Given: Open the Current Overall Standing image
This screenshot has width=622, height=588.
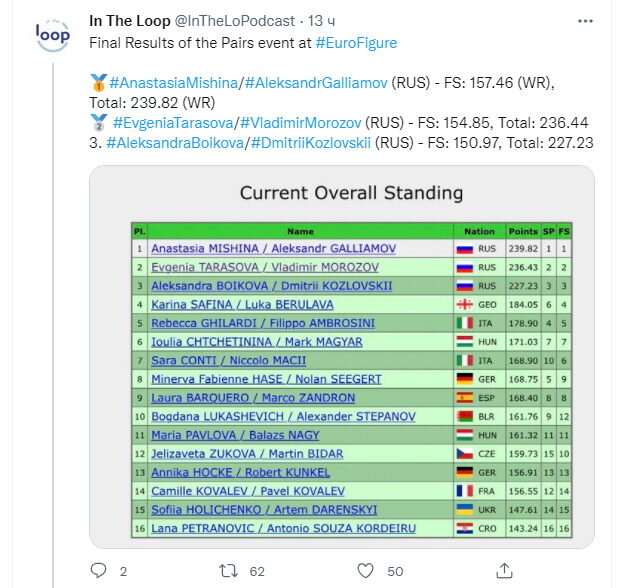Looking at the screenshot, I should point(342,357).
